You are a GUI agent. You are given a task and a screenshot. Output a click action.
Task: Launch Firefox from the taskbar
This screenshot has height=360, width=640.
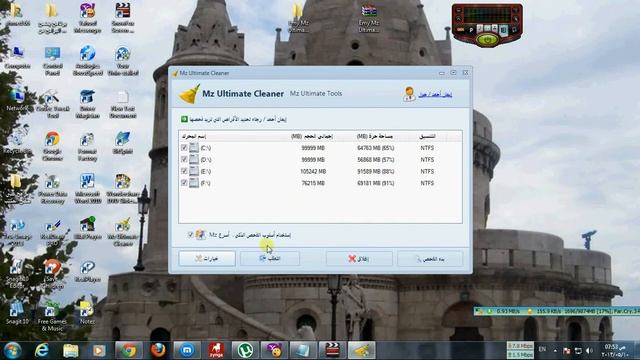click(158, 350)
